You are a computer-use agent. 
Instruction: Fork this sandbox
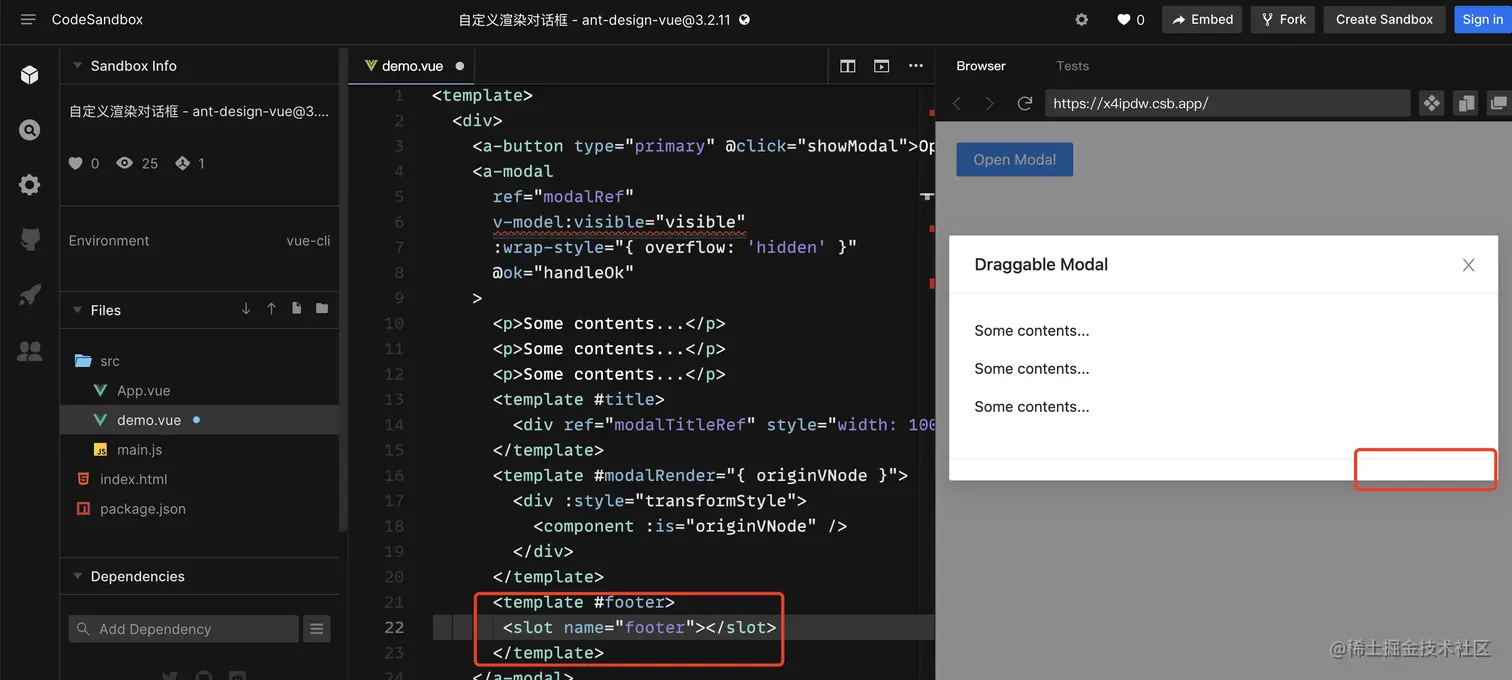[x=1283, y=19]
